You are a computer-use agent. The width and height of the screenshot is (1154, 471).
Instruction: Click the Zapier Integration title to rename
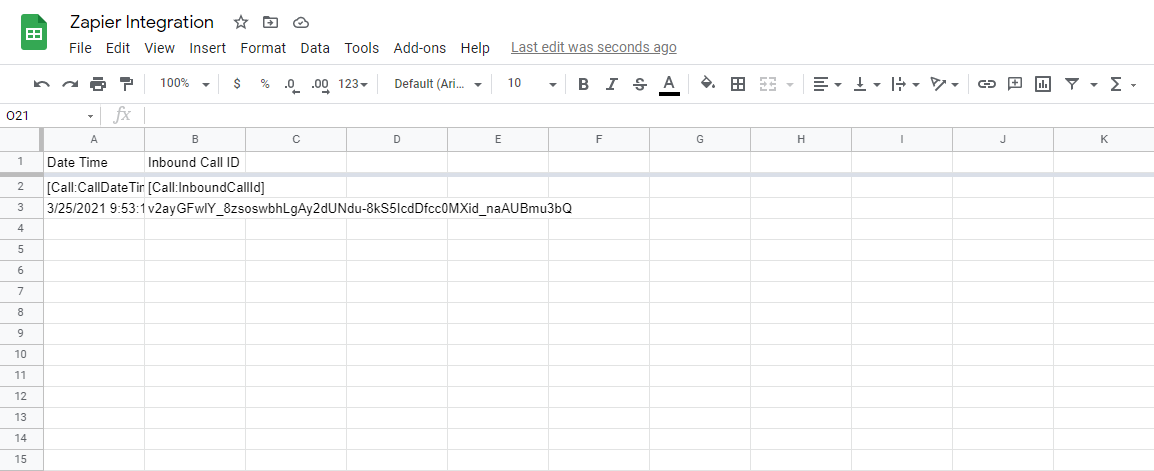[142, 22]
